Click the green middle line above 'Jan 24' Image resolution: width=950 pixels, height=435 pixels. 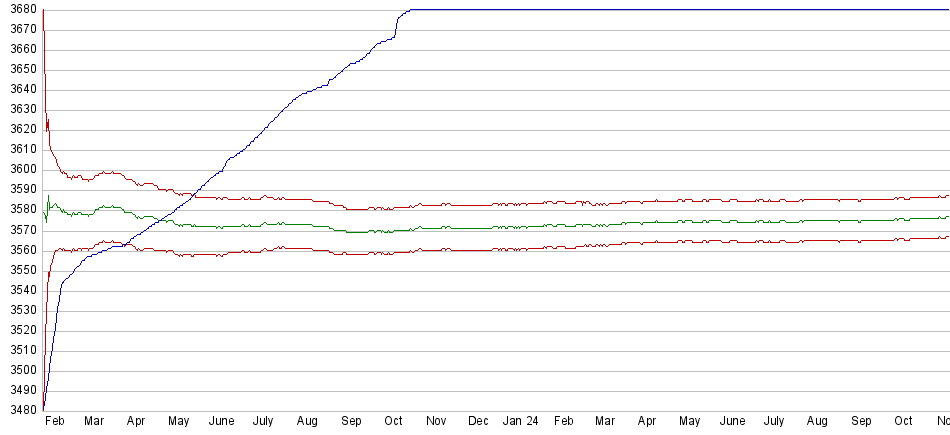pyautogui.click(x=520, y=227)
